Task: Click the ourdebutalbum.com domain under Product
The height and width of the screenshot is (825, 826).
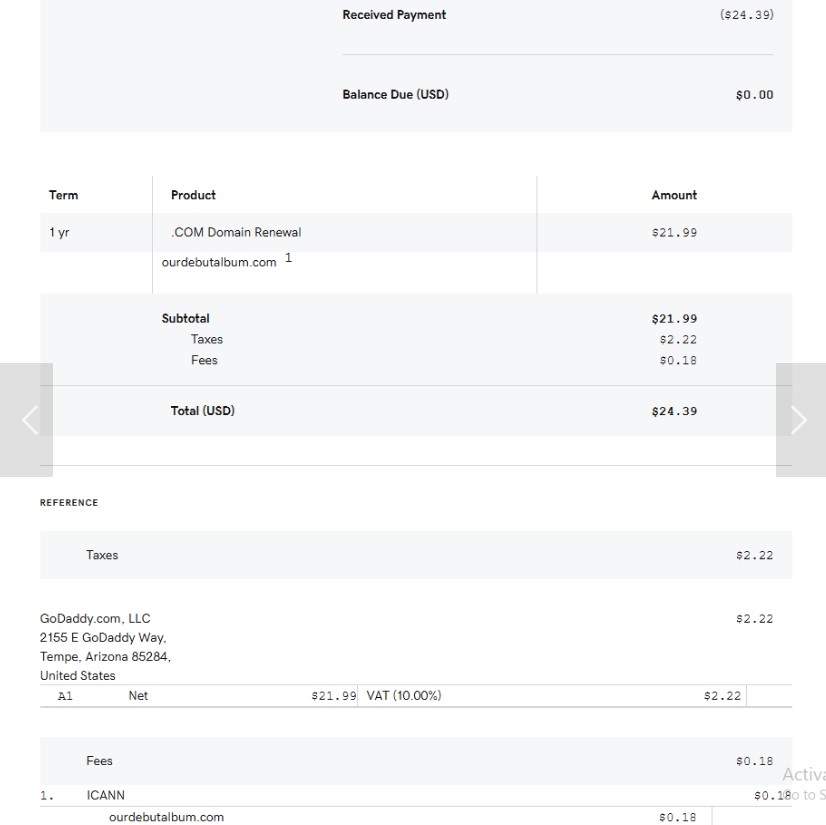Action: (x=219, y=263)
